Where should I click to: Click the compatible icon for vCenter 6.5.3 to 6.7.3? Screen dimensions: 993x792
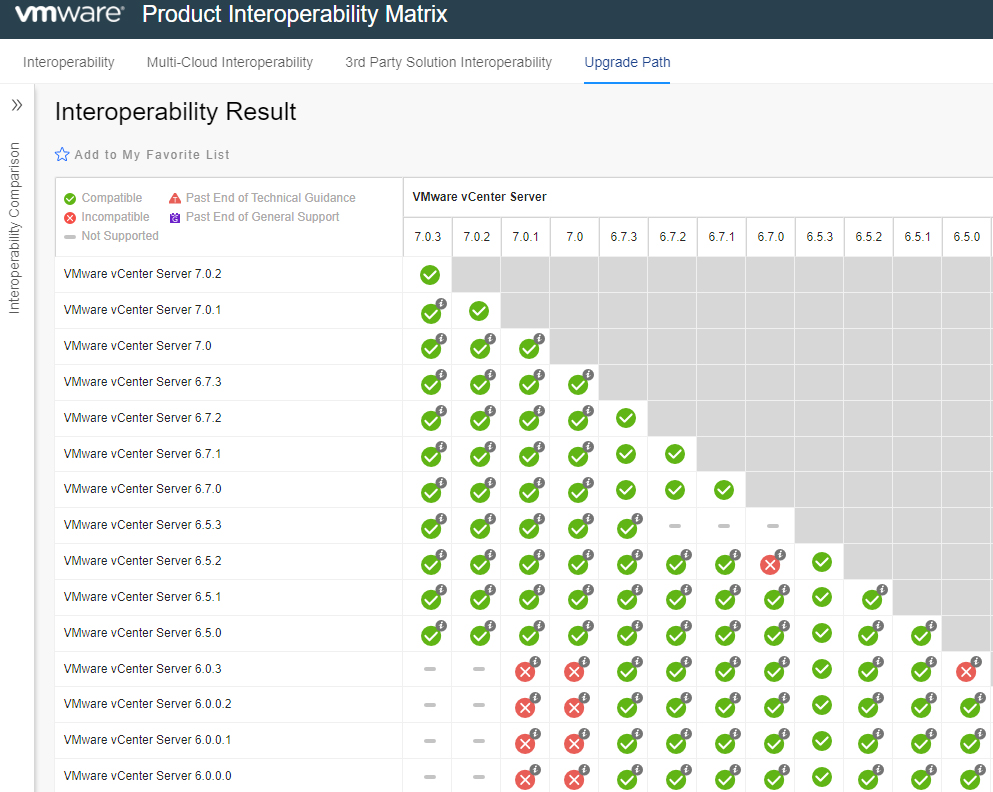click(627, 528)
